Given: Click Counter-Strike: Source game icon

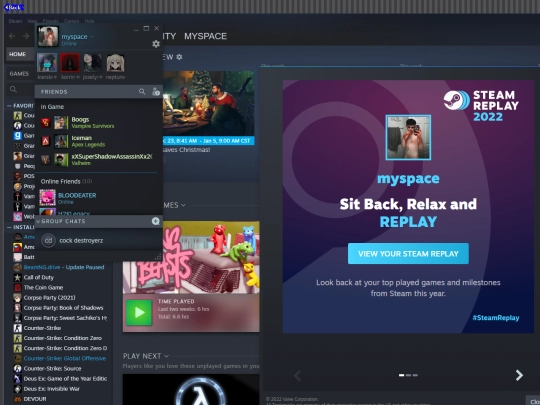Looking at the screenshot, I should coord(18,368).
